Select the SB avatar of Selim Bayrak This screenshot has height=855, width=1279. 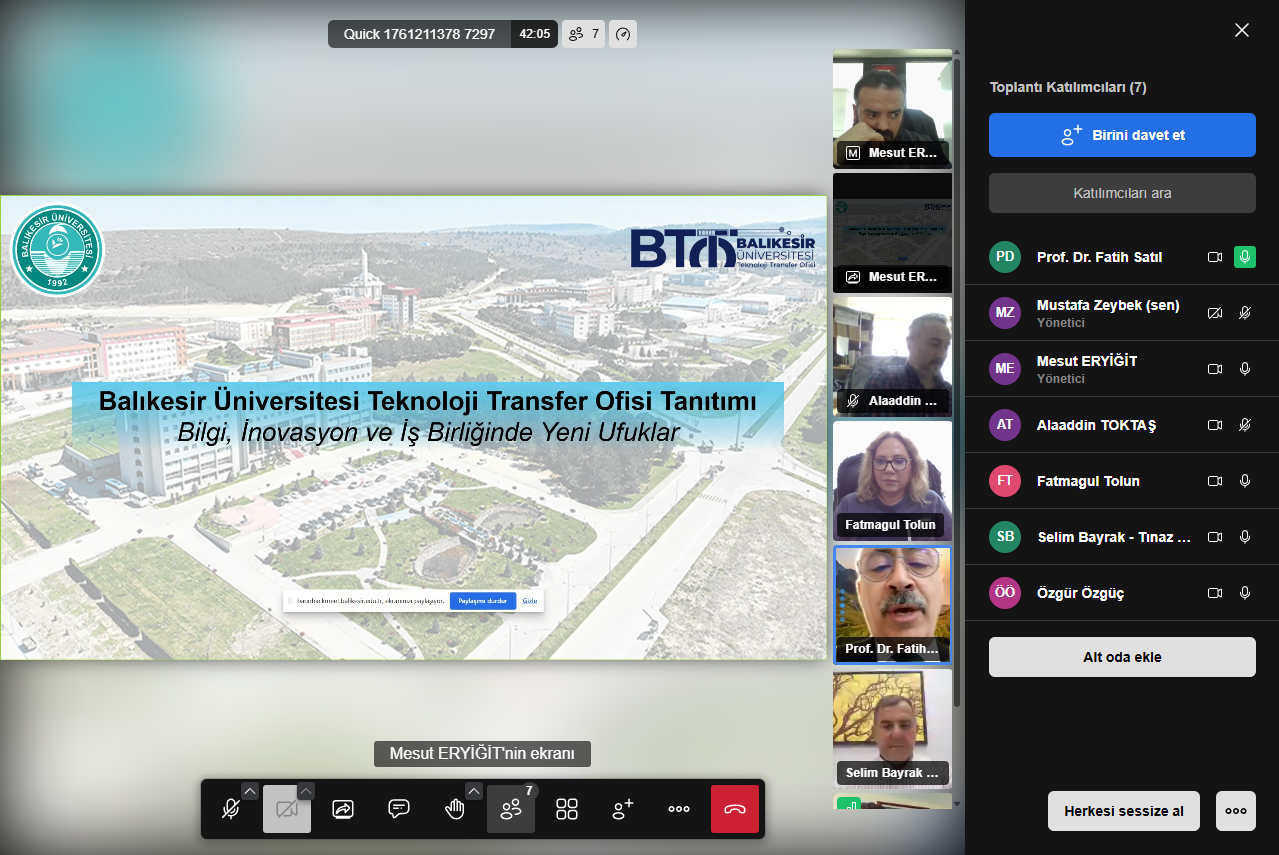point(1005,537)
